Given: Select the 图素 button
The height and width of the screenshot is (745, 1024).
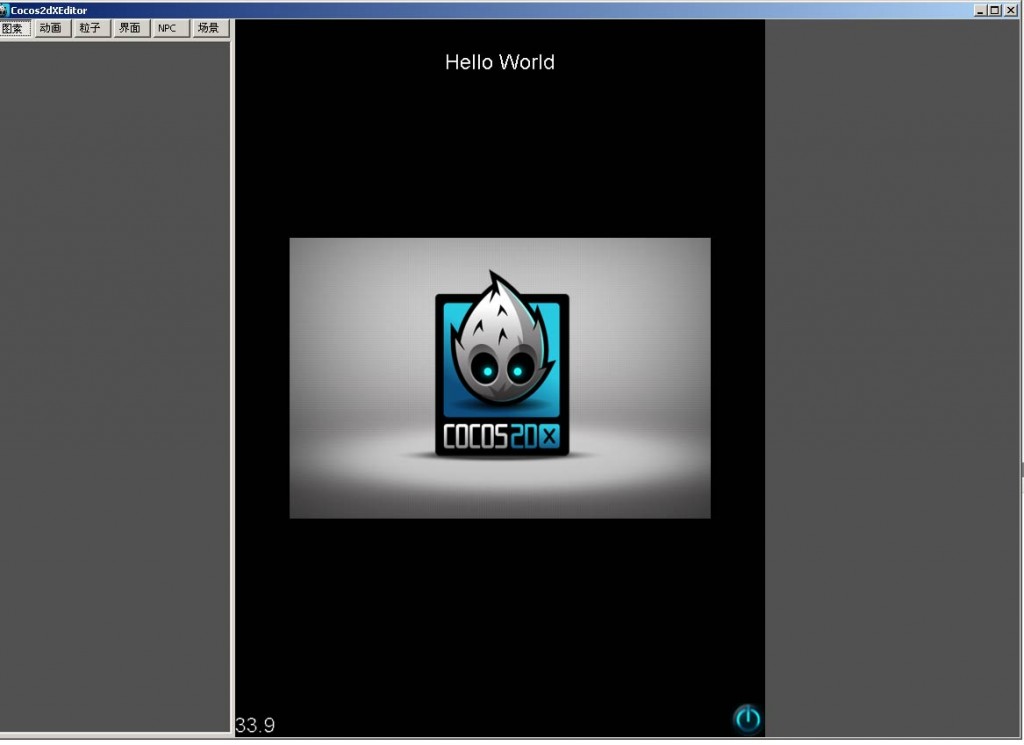Looking at the screenshot, I should (x=14, y=28).
